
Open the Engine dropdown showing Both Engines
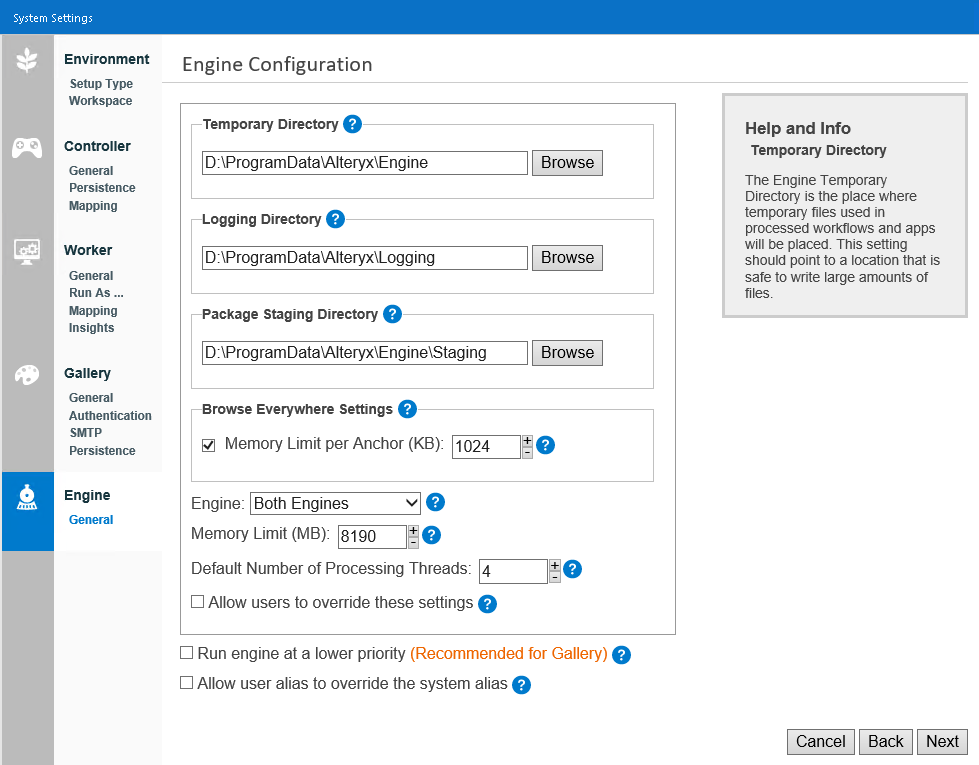[x=334, y=503]
